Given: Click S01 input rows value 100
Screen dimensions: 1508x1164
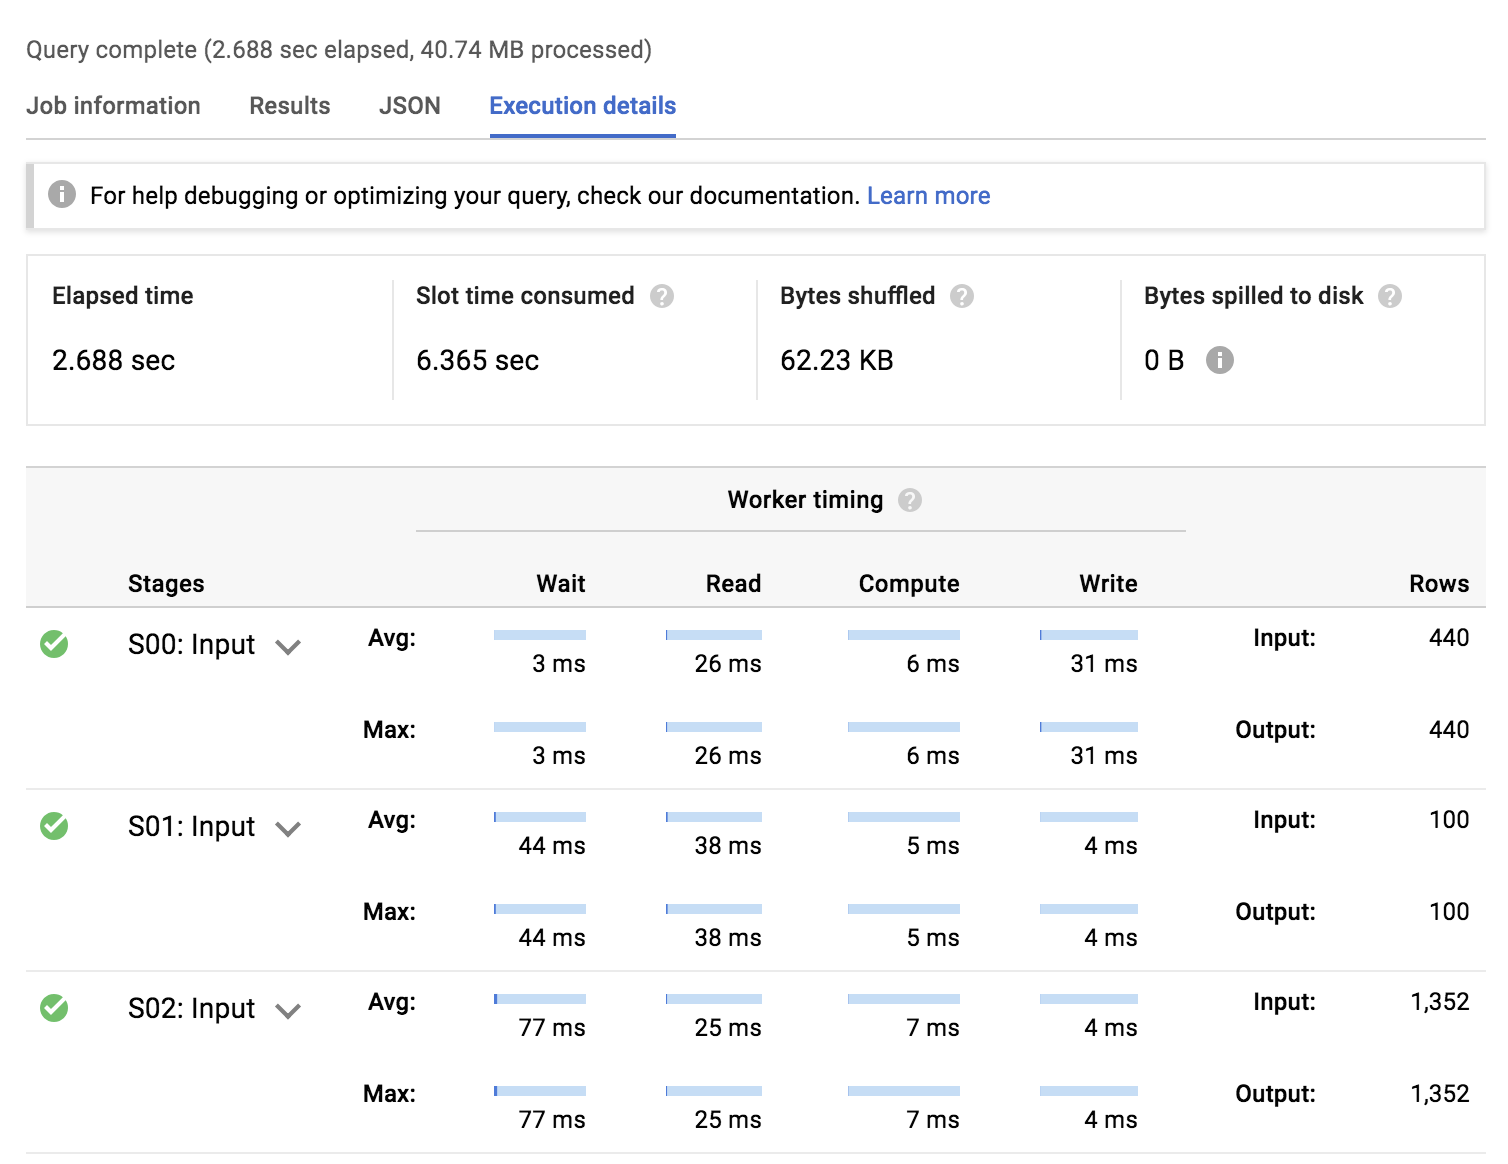Looking at the screenshot, I should [1449, 820].
